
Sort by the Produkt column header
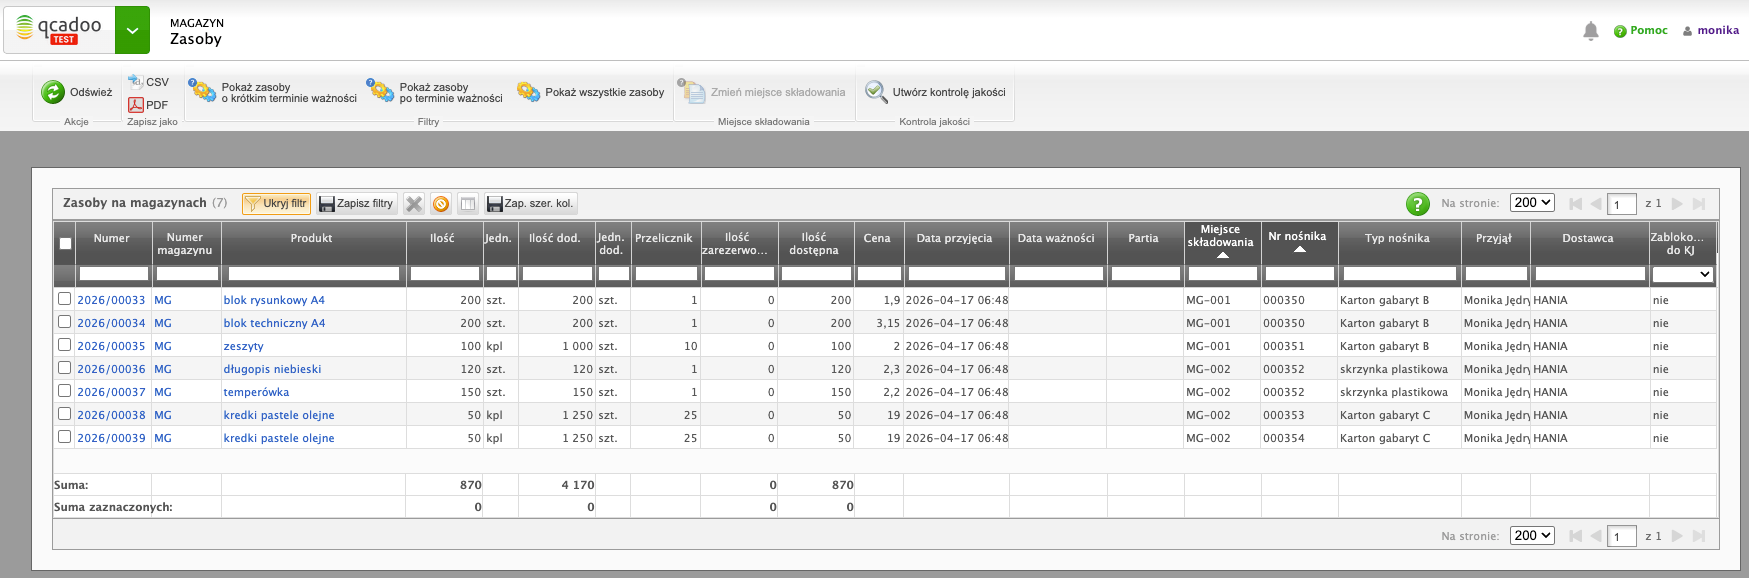[312, 238]
